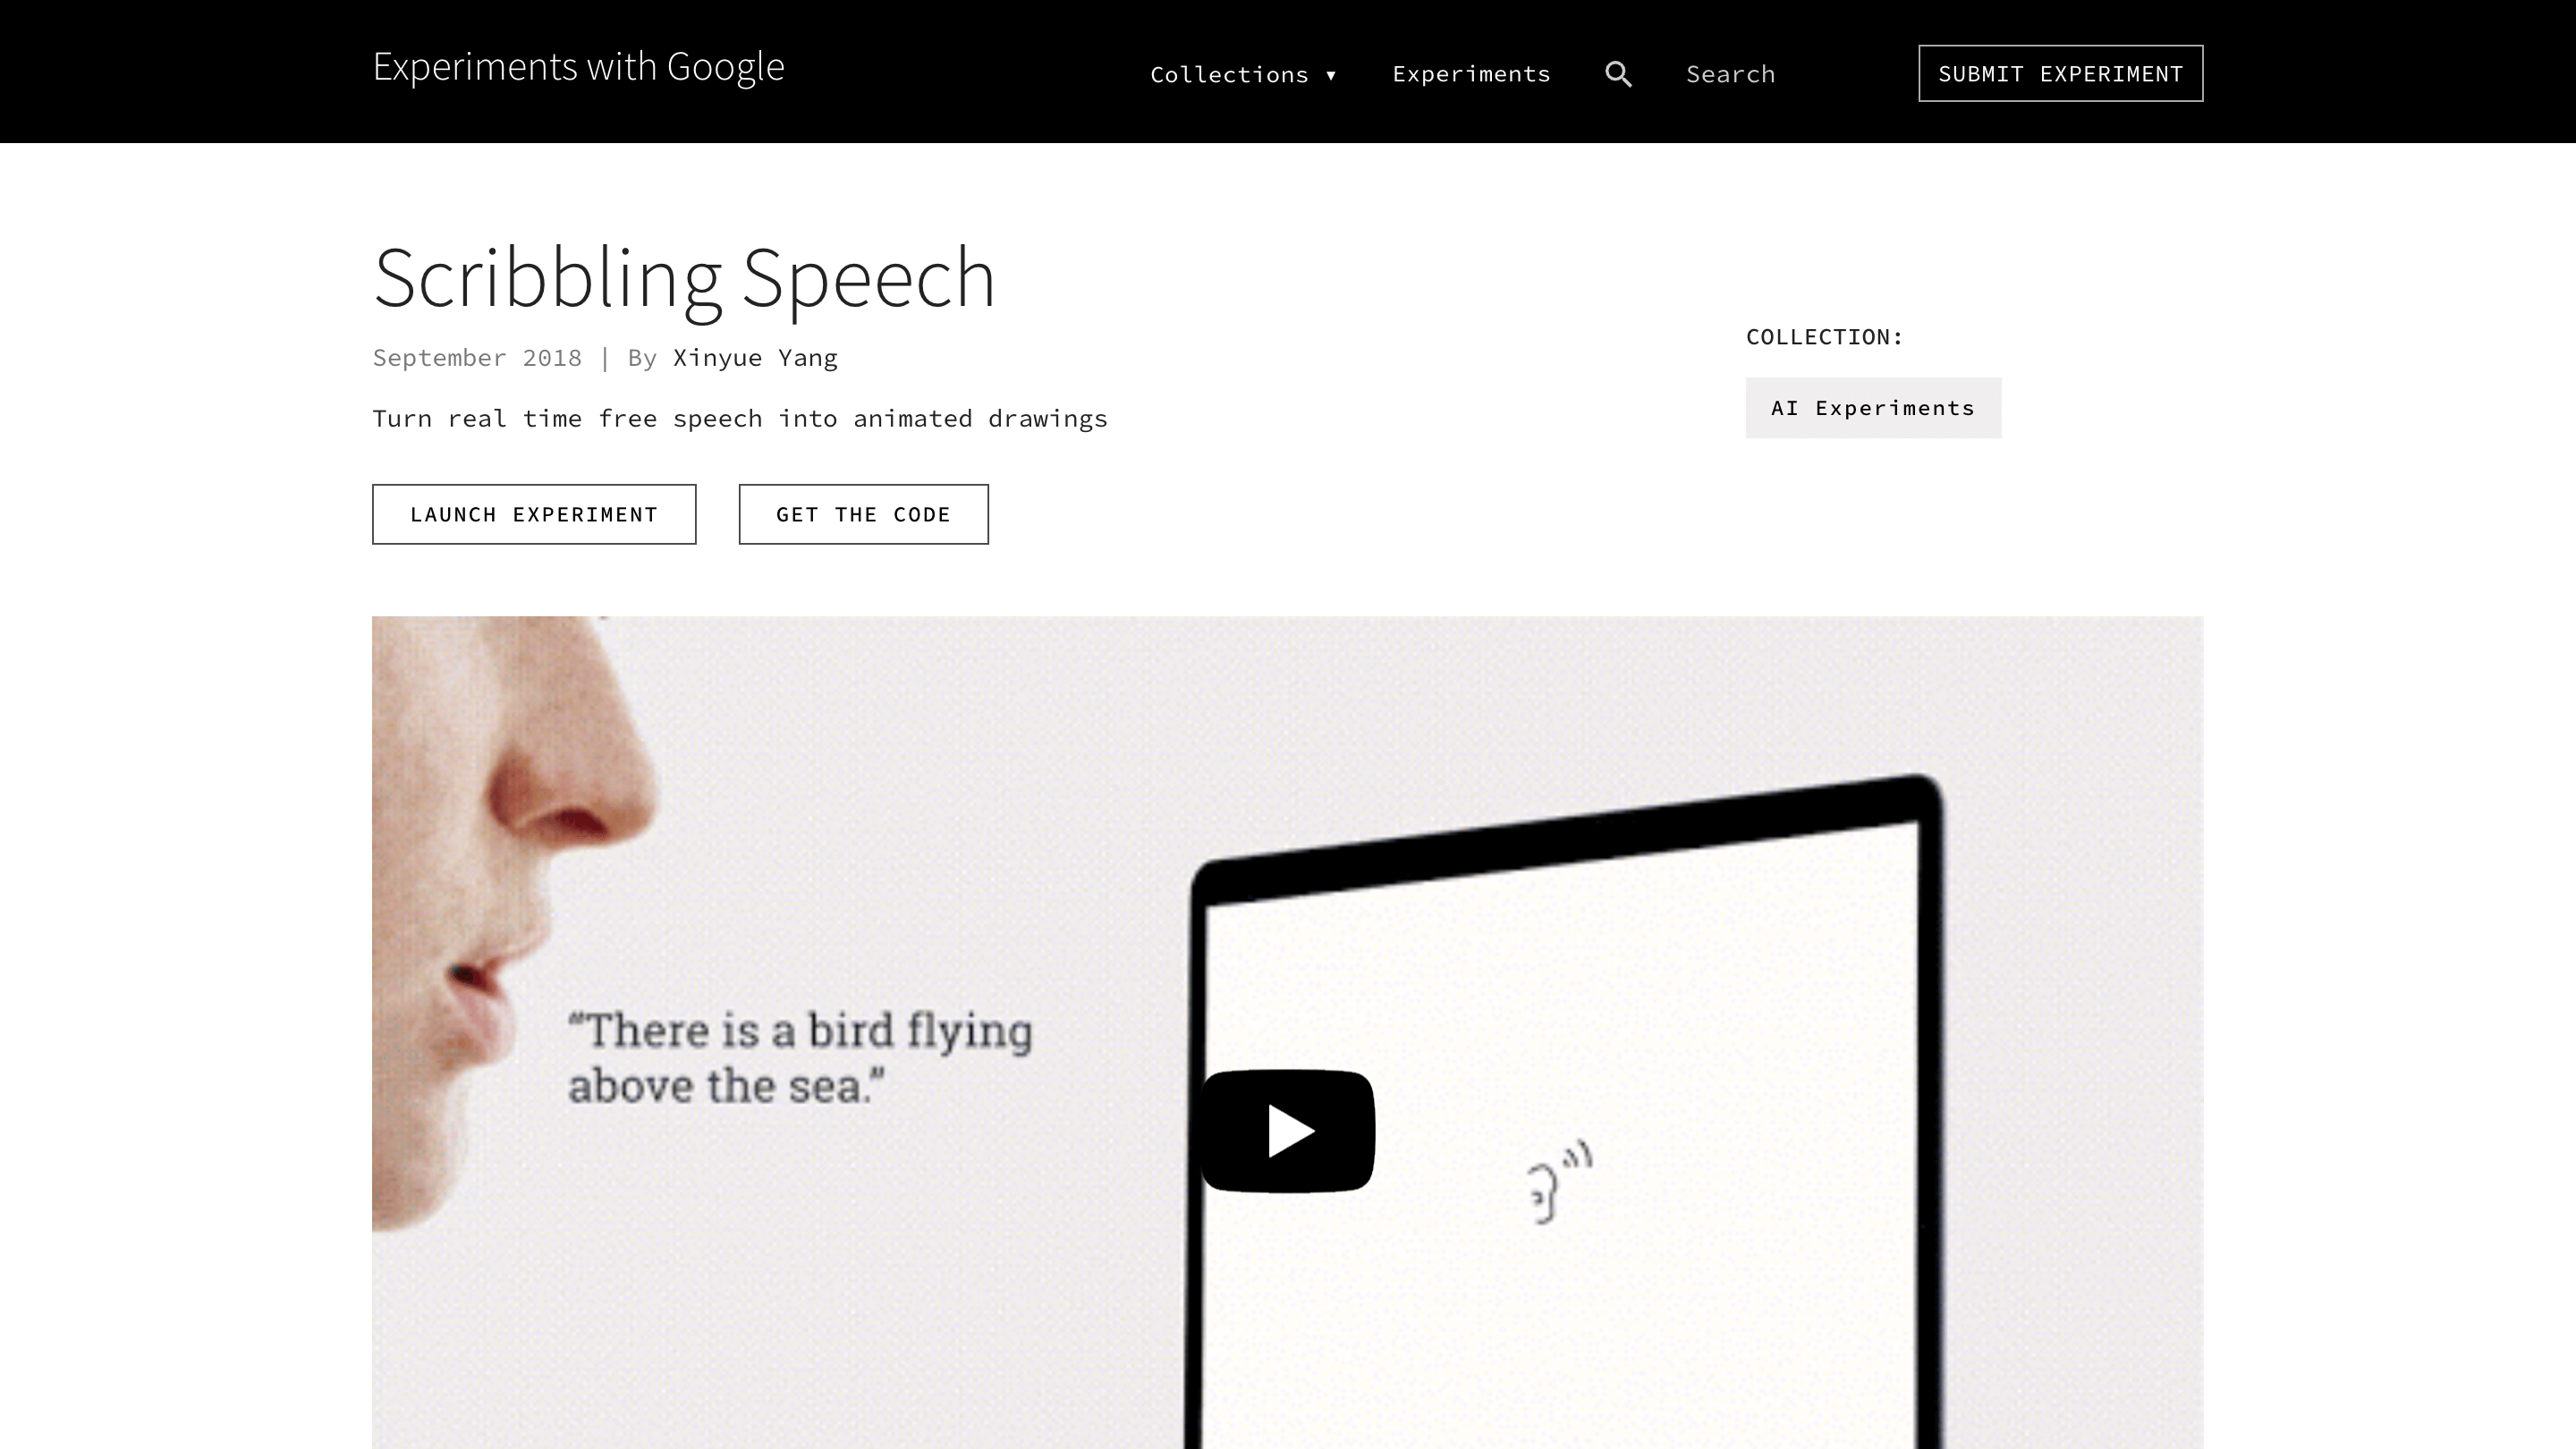Open the AI Experiments collection tag
Viewport: 2576px width, 1449px height.
click(1873, 408)
